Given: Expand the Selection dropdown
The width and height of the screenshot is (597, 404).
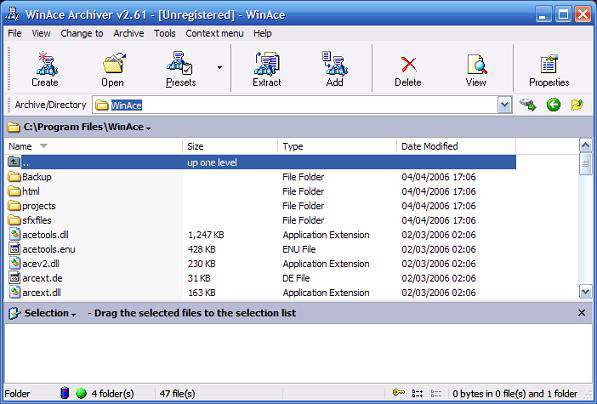Looking at the screenshot, I should [74, 315].
